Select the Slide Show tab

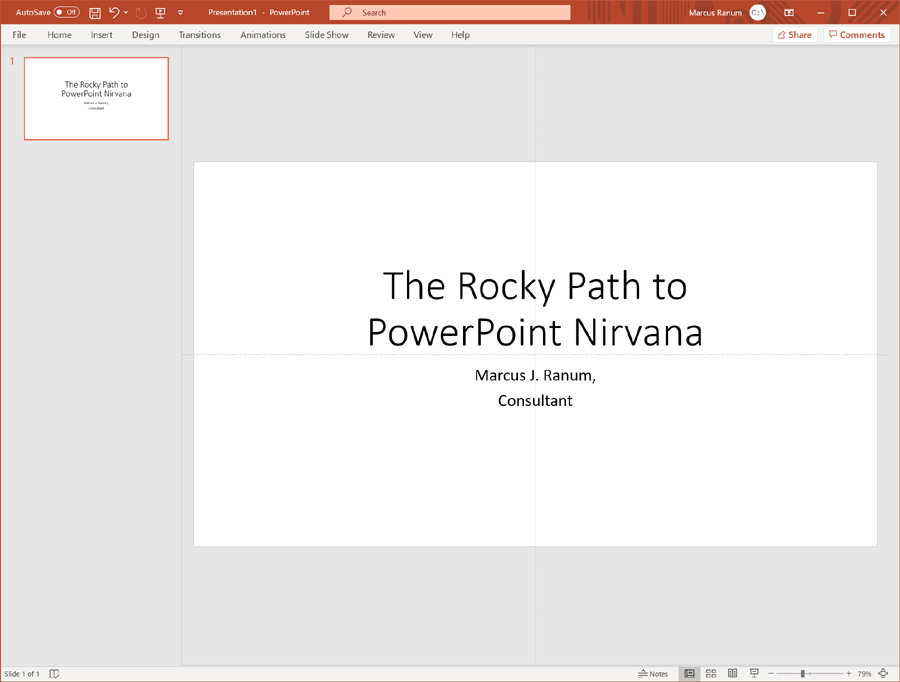point(327,35)
